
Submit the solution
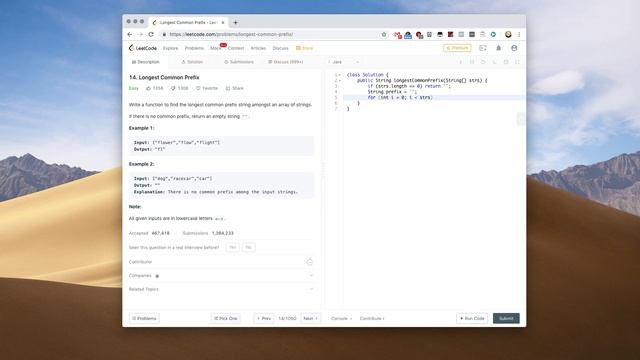(506, 318)
